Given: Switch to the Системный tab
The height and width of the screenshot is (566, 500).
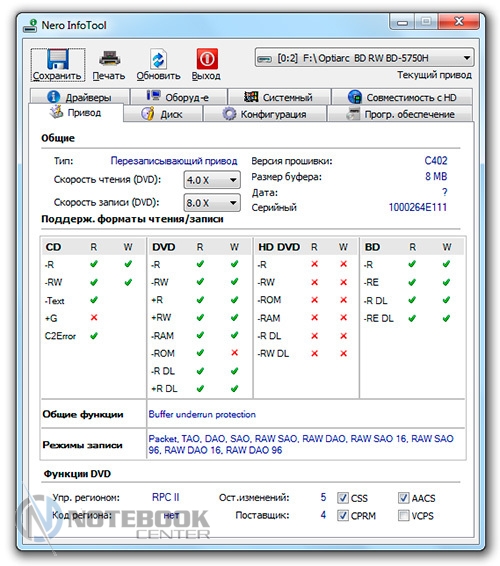Looking at the screenshot, I should (279, 97).
